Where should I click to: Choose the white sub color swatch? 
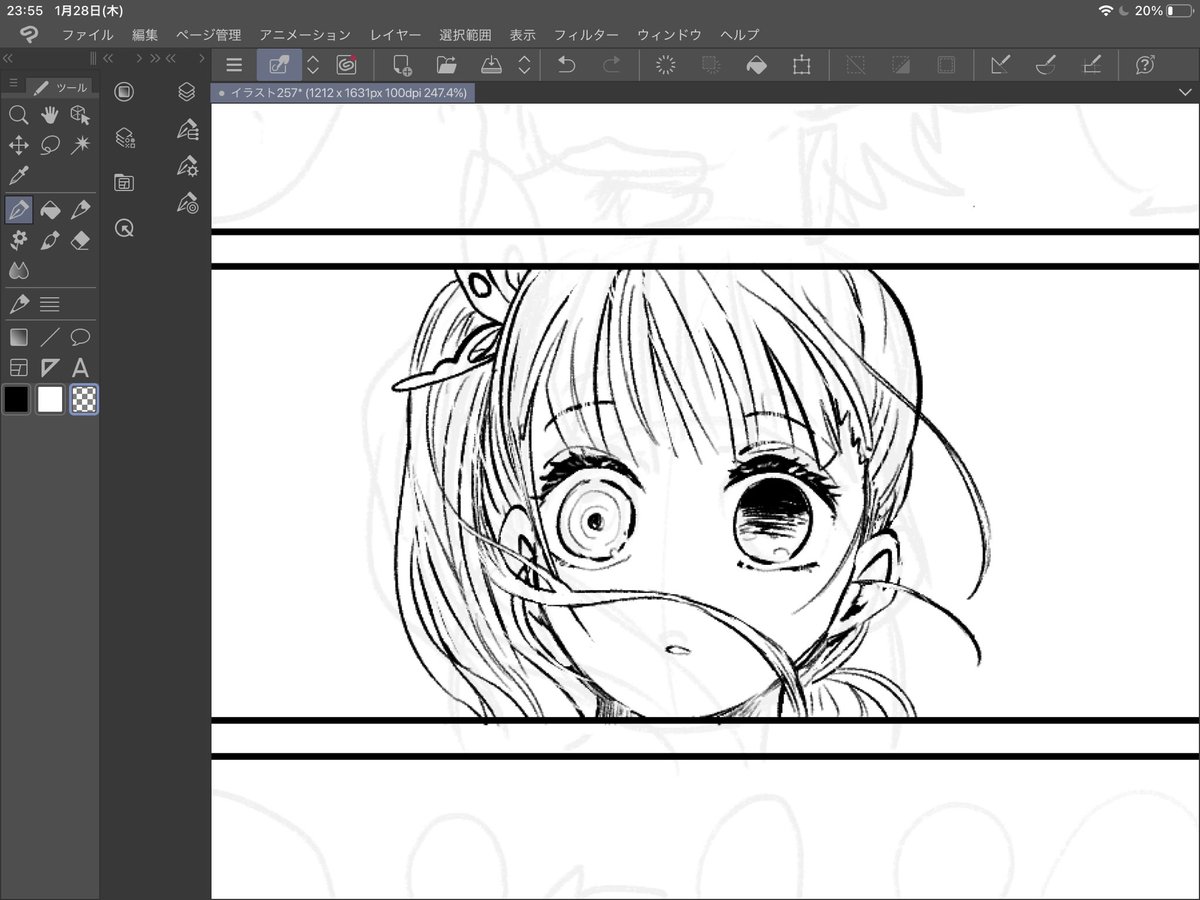click(50, 400)
